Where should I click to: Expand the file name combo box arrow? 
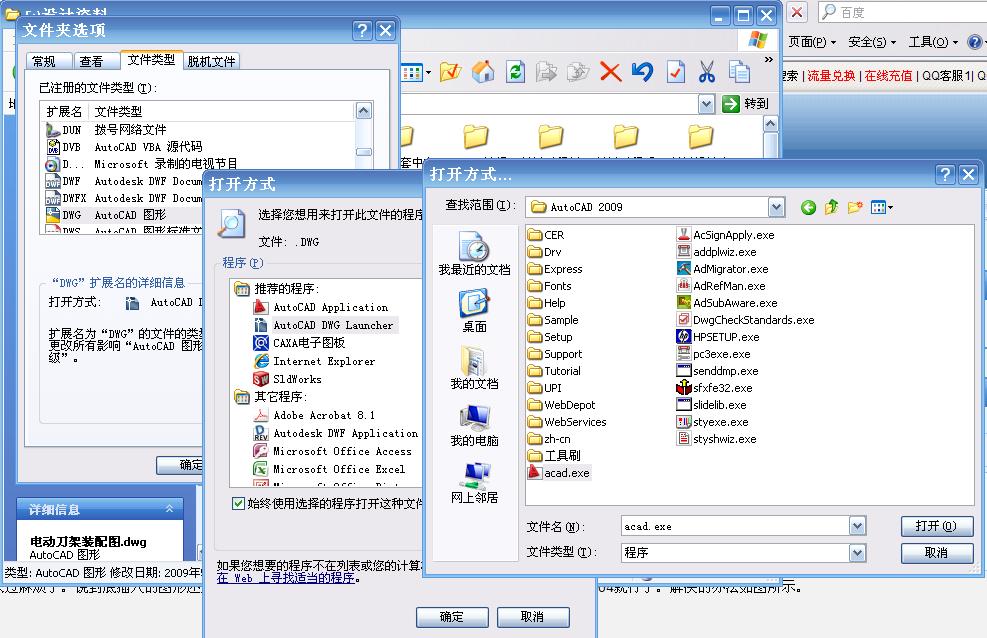[857, 526]
